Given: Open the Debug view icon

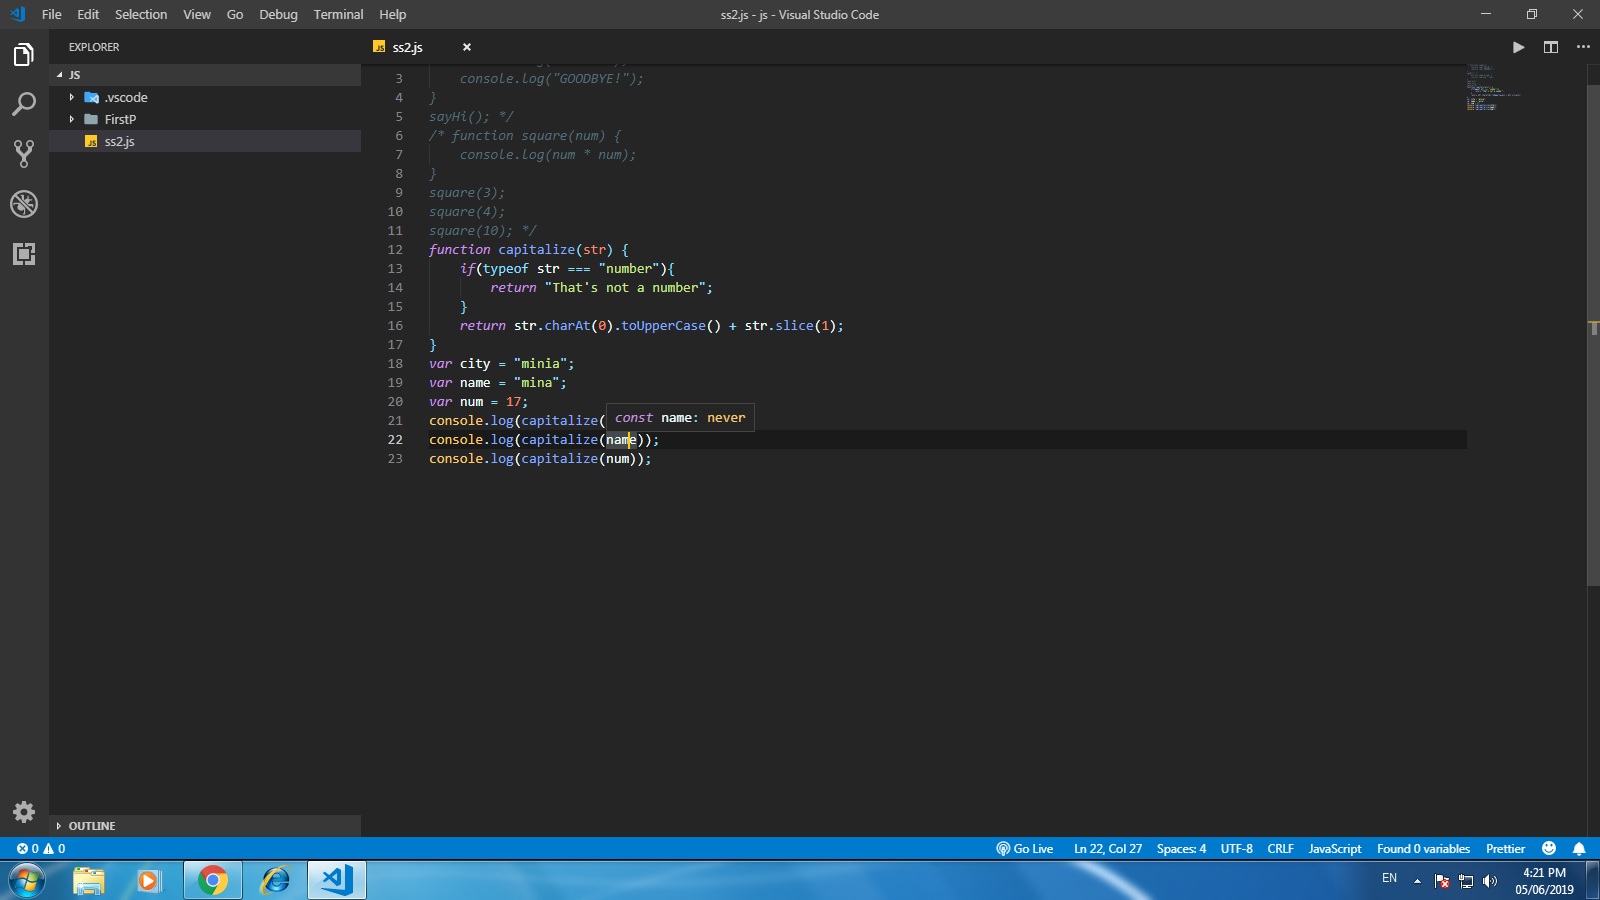Looking at the screenshot, I should tap(24, 204).
